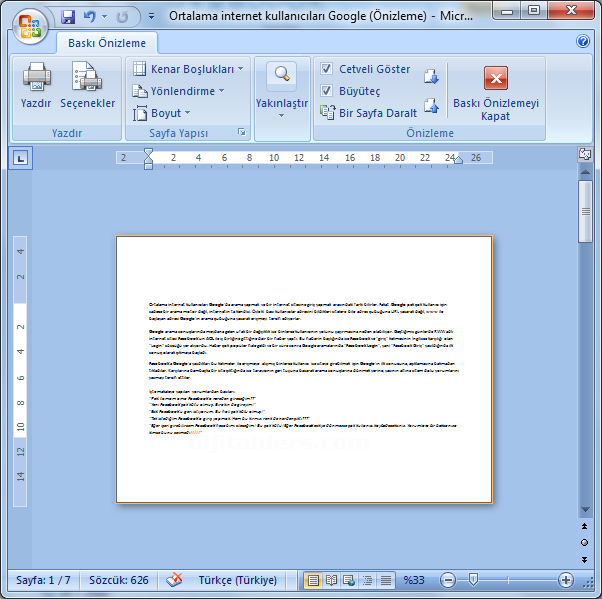Toggle the Cetveli Göster checkbox
602x599 pixels.
click(326, 69)
